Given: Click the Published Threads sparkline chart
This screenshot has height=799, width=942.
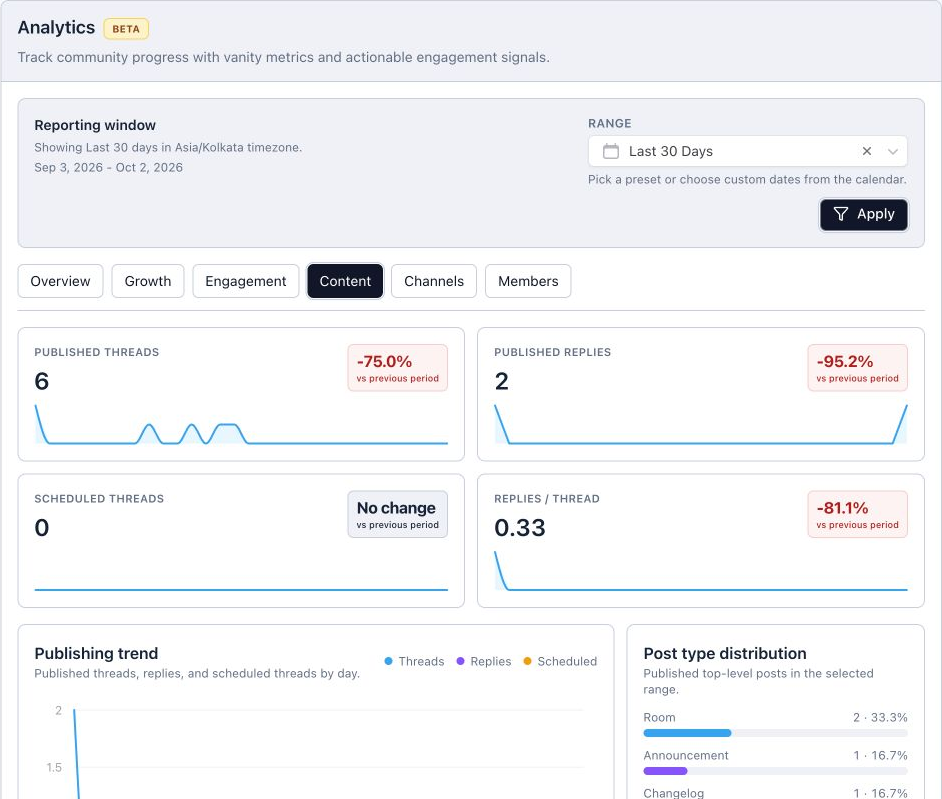Looking at the screenshot, I should click(x=241, y=425).
